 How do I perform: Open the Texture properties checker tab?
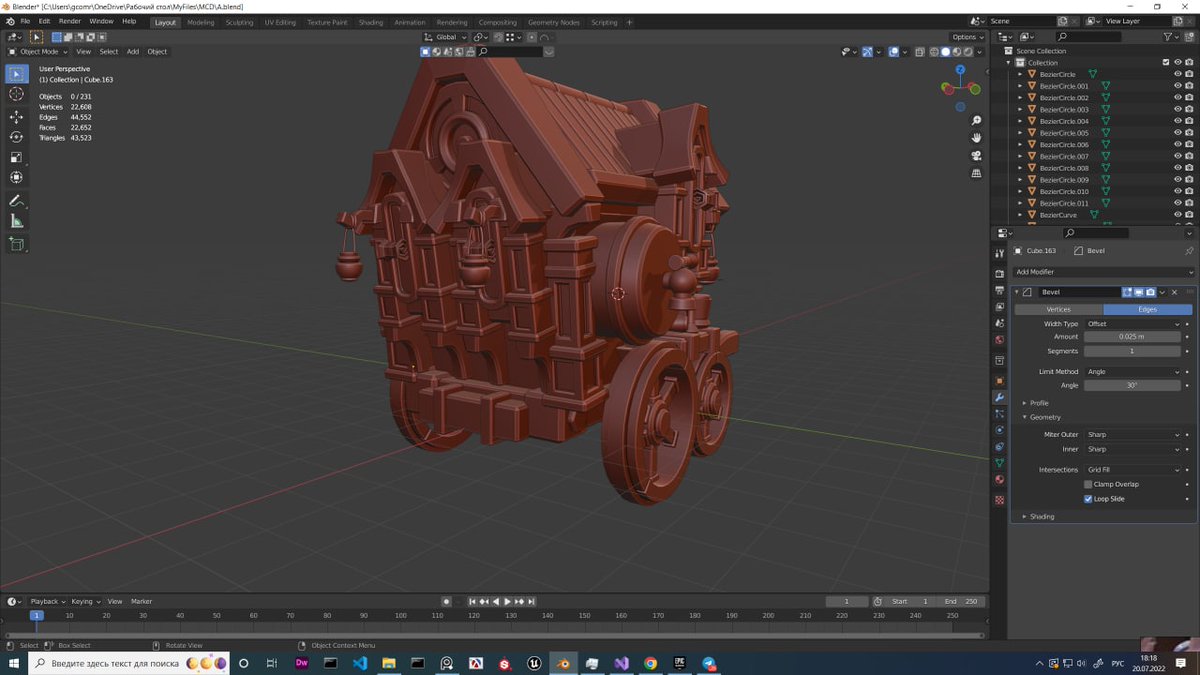[999, 500]
